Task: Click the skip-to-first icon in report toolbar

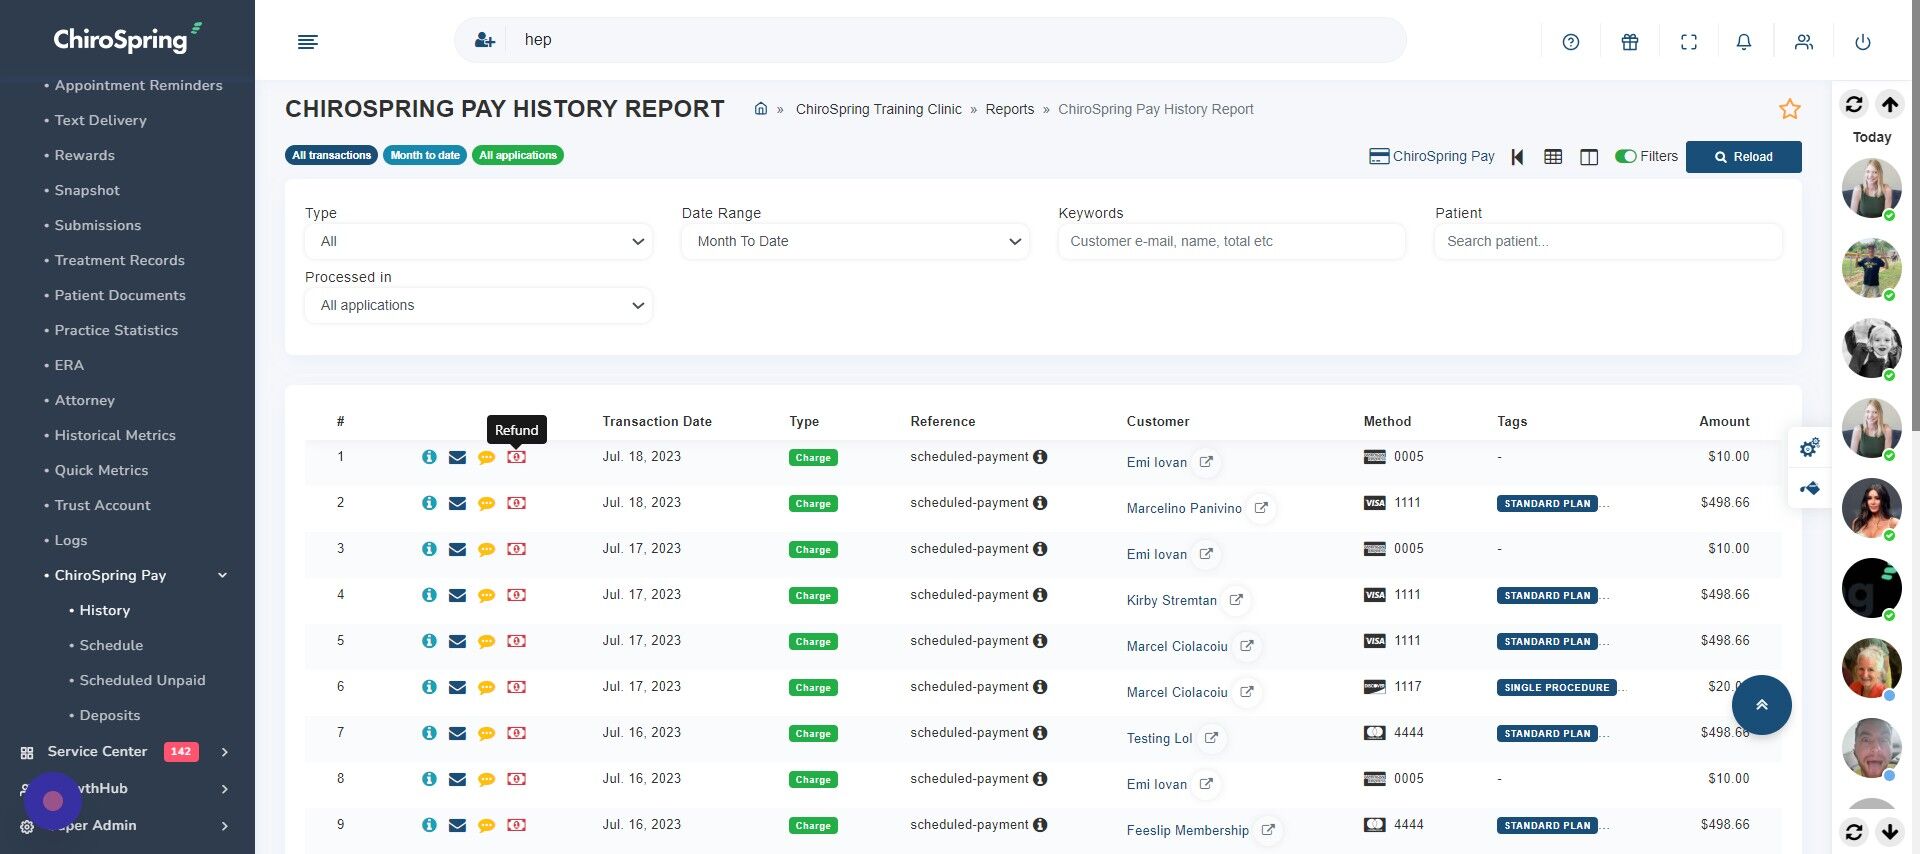Action: [1518, 157]
